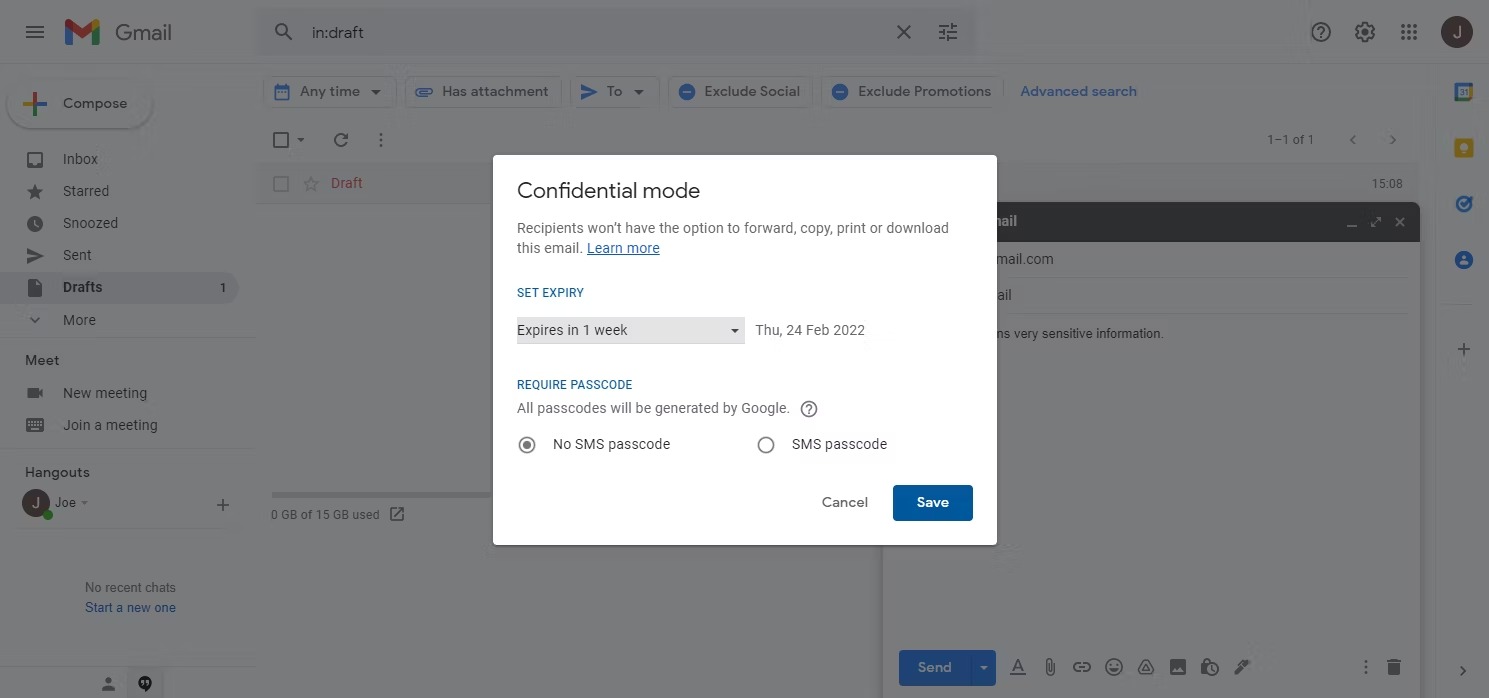Save the confidential mode settings
The image size is (1489, 698).
[x=932, y=502]
